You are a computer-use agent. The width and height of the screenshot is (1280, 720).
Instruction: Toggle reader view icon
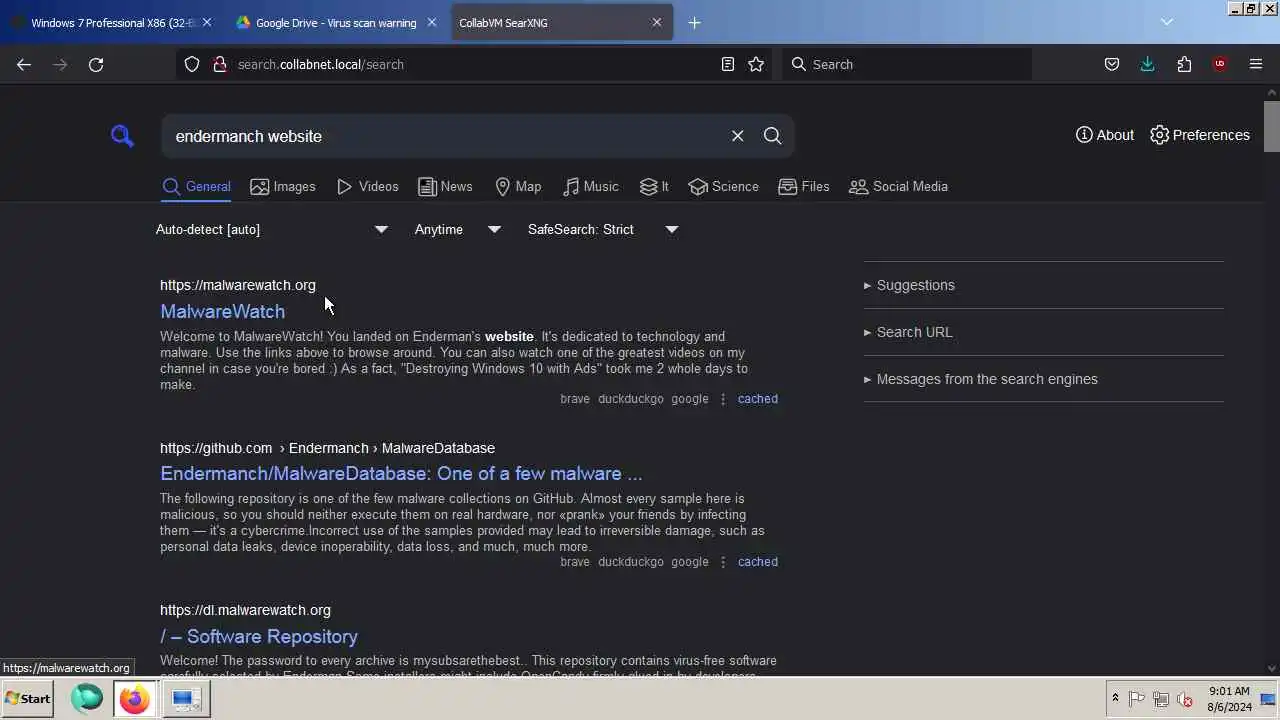click(x=728, y=64)
